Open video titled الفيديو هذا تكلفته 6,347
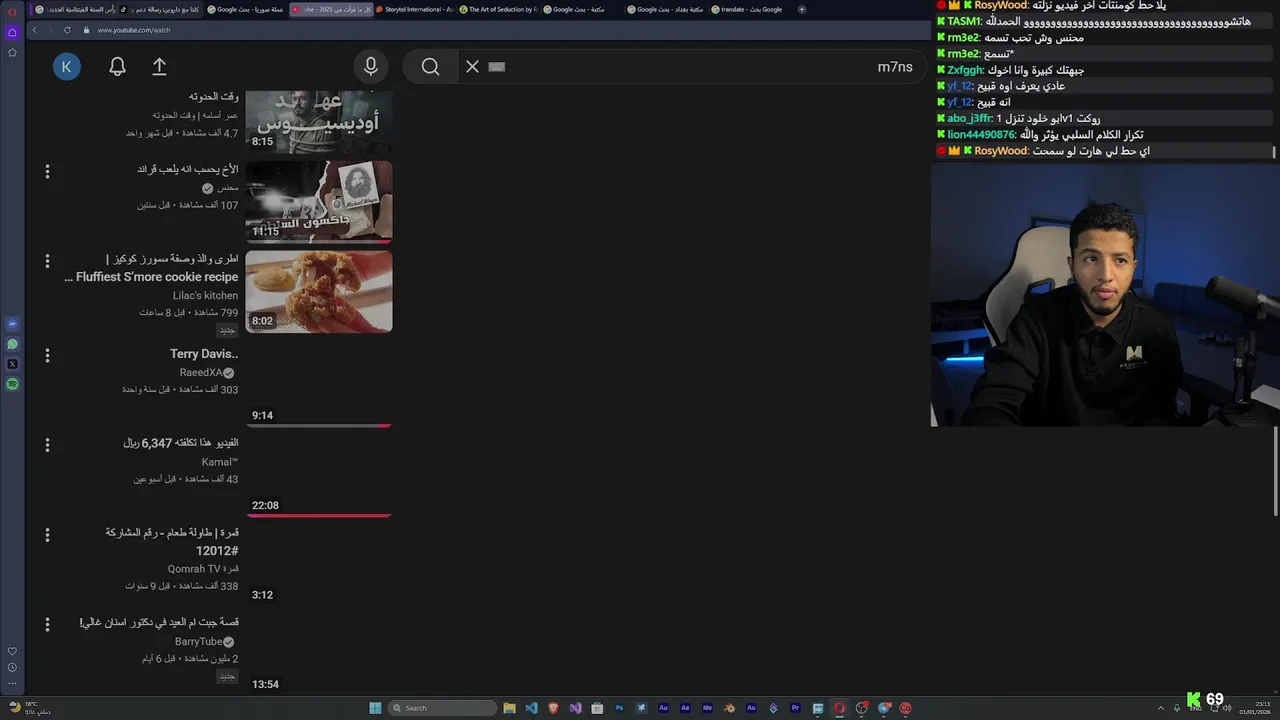 point(181,443)
